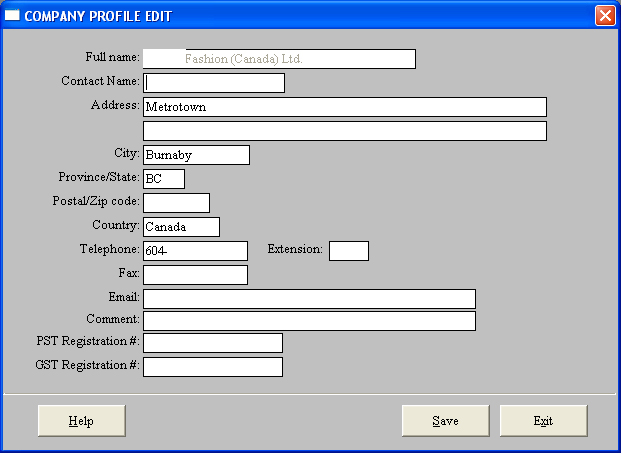Focus the Postal/Zip code field
The image size is (621, 453).
pyautogui.click(x=176, y=203)
